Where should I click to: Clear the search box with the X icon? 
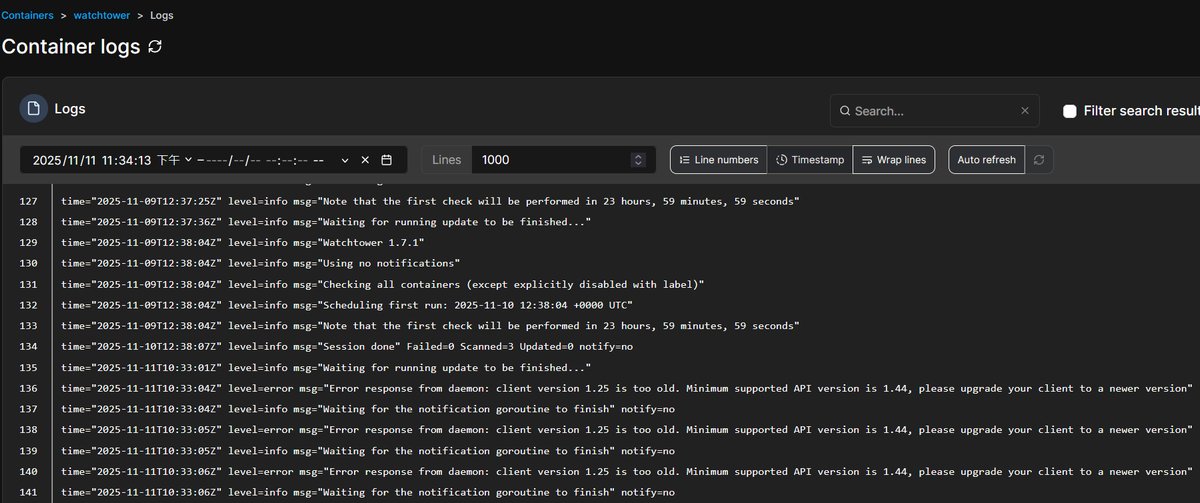[1024, 111]
